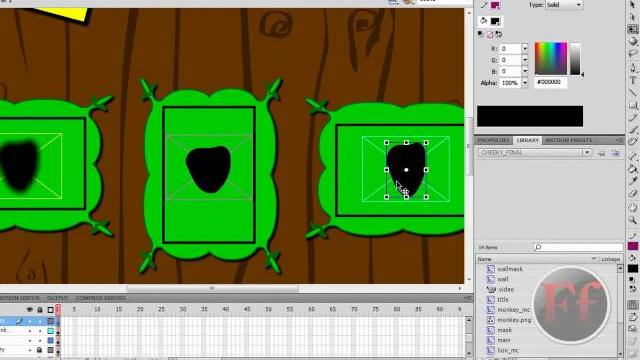The height and width of the screenshot is (360, 640).
Task: Click the Color panel no-color icon
Action: click(490, 34)
